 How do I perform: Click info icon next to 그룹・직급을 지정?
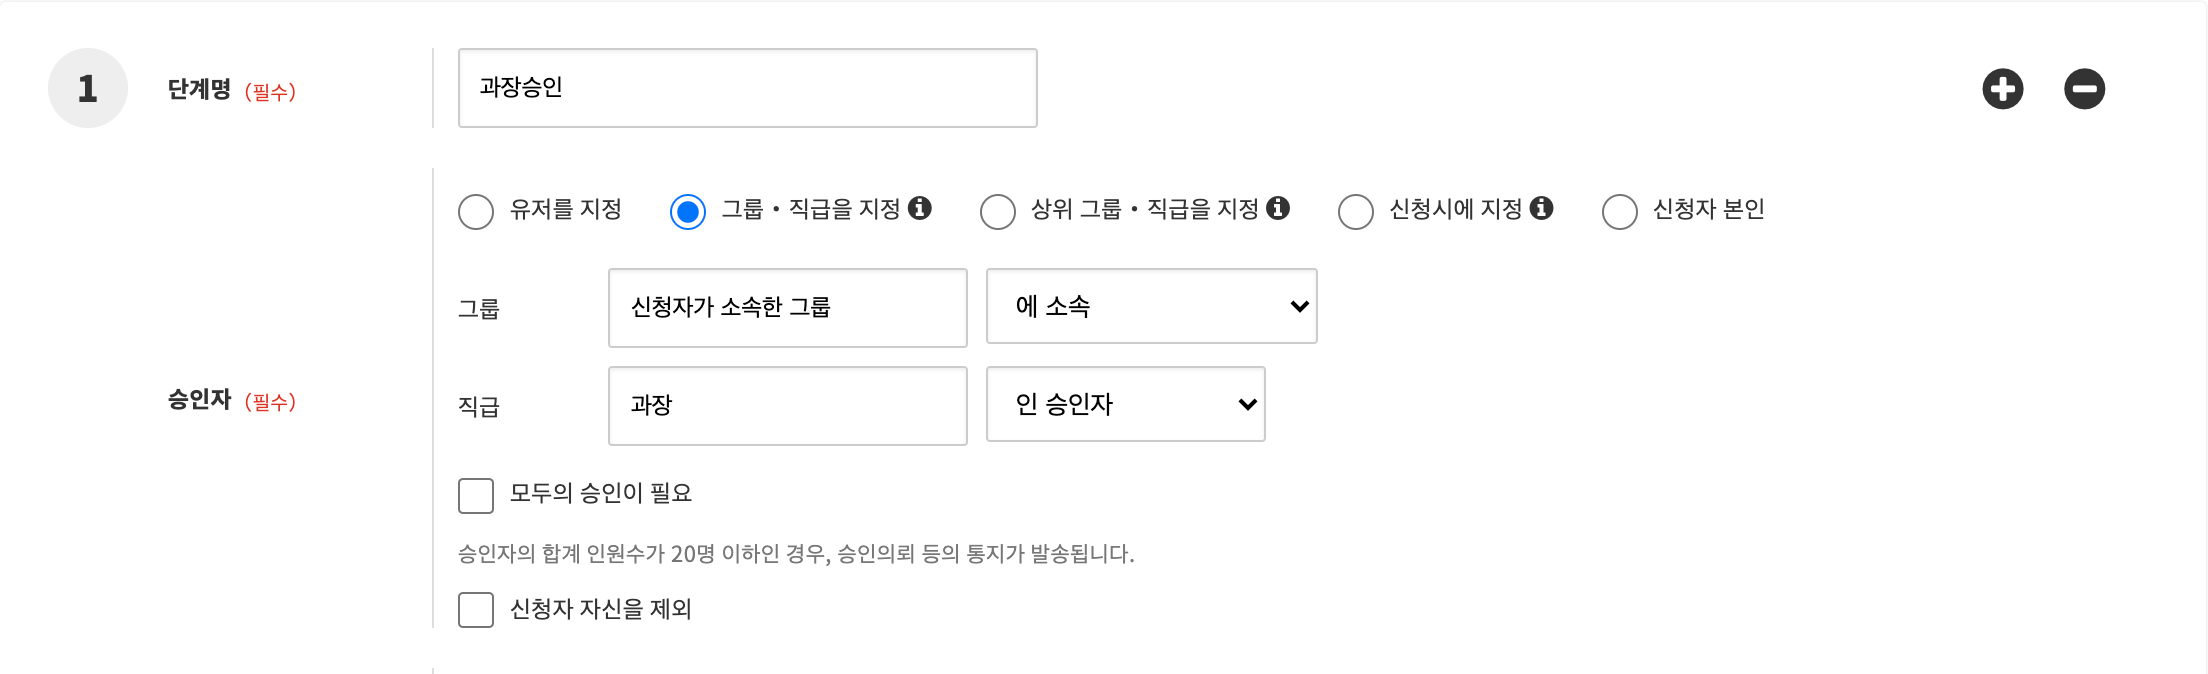[x=920, y=208]
